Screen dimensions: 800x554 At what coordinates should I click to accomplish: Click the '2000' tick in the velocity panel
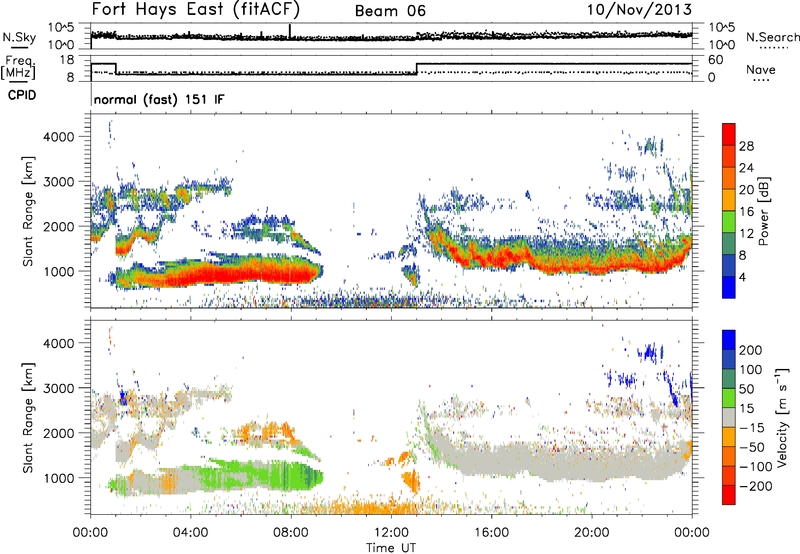(x=58, y=433)
